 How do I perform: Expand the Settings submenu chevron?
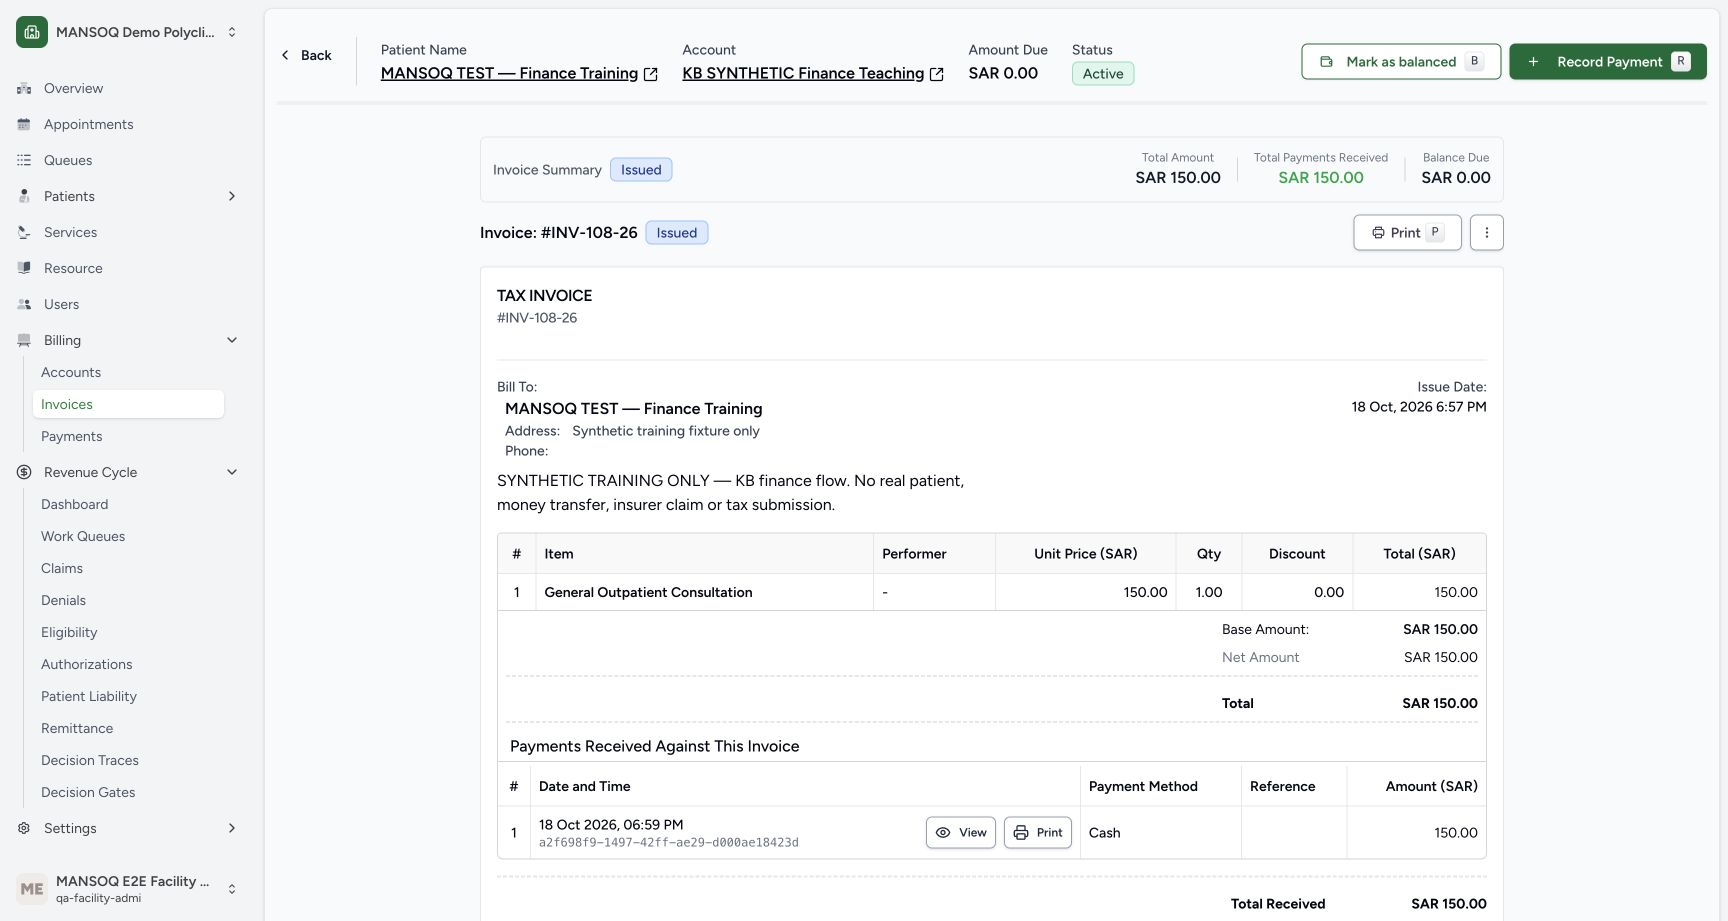point(232,828)
